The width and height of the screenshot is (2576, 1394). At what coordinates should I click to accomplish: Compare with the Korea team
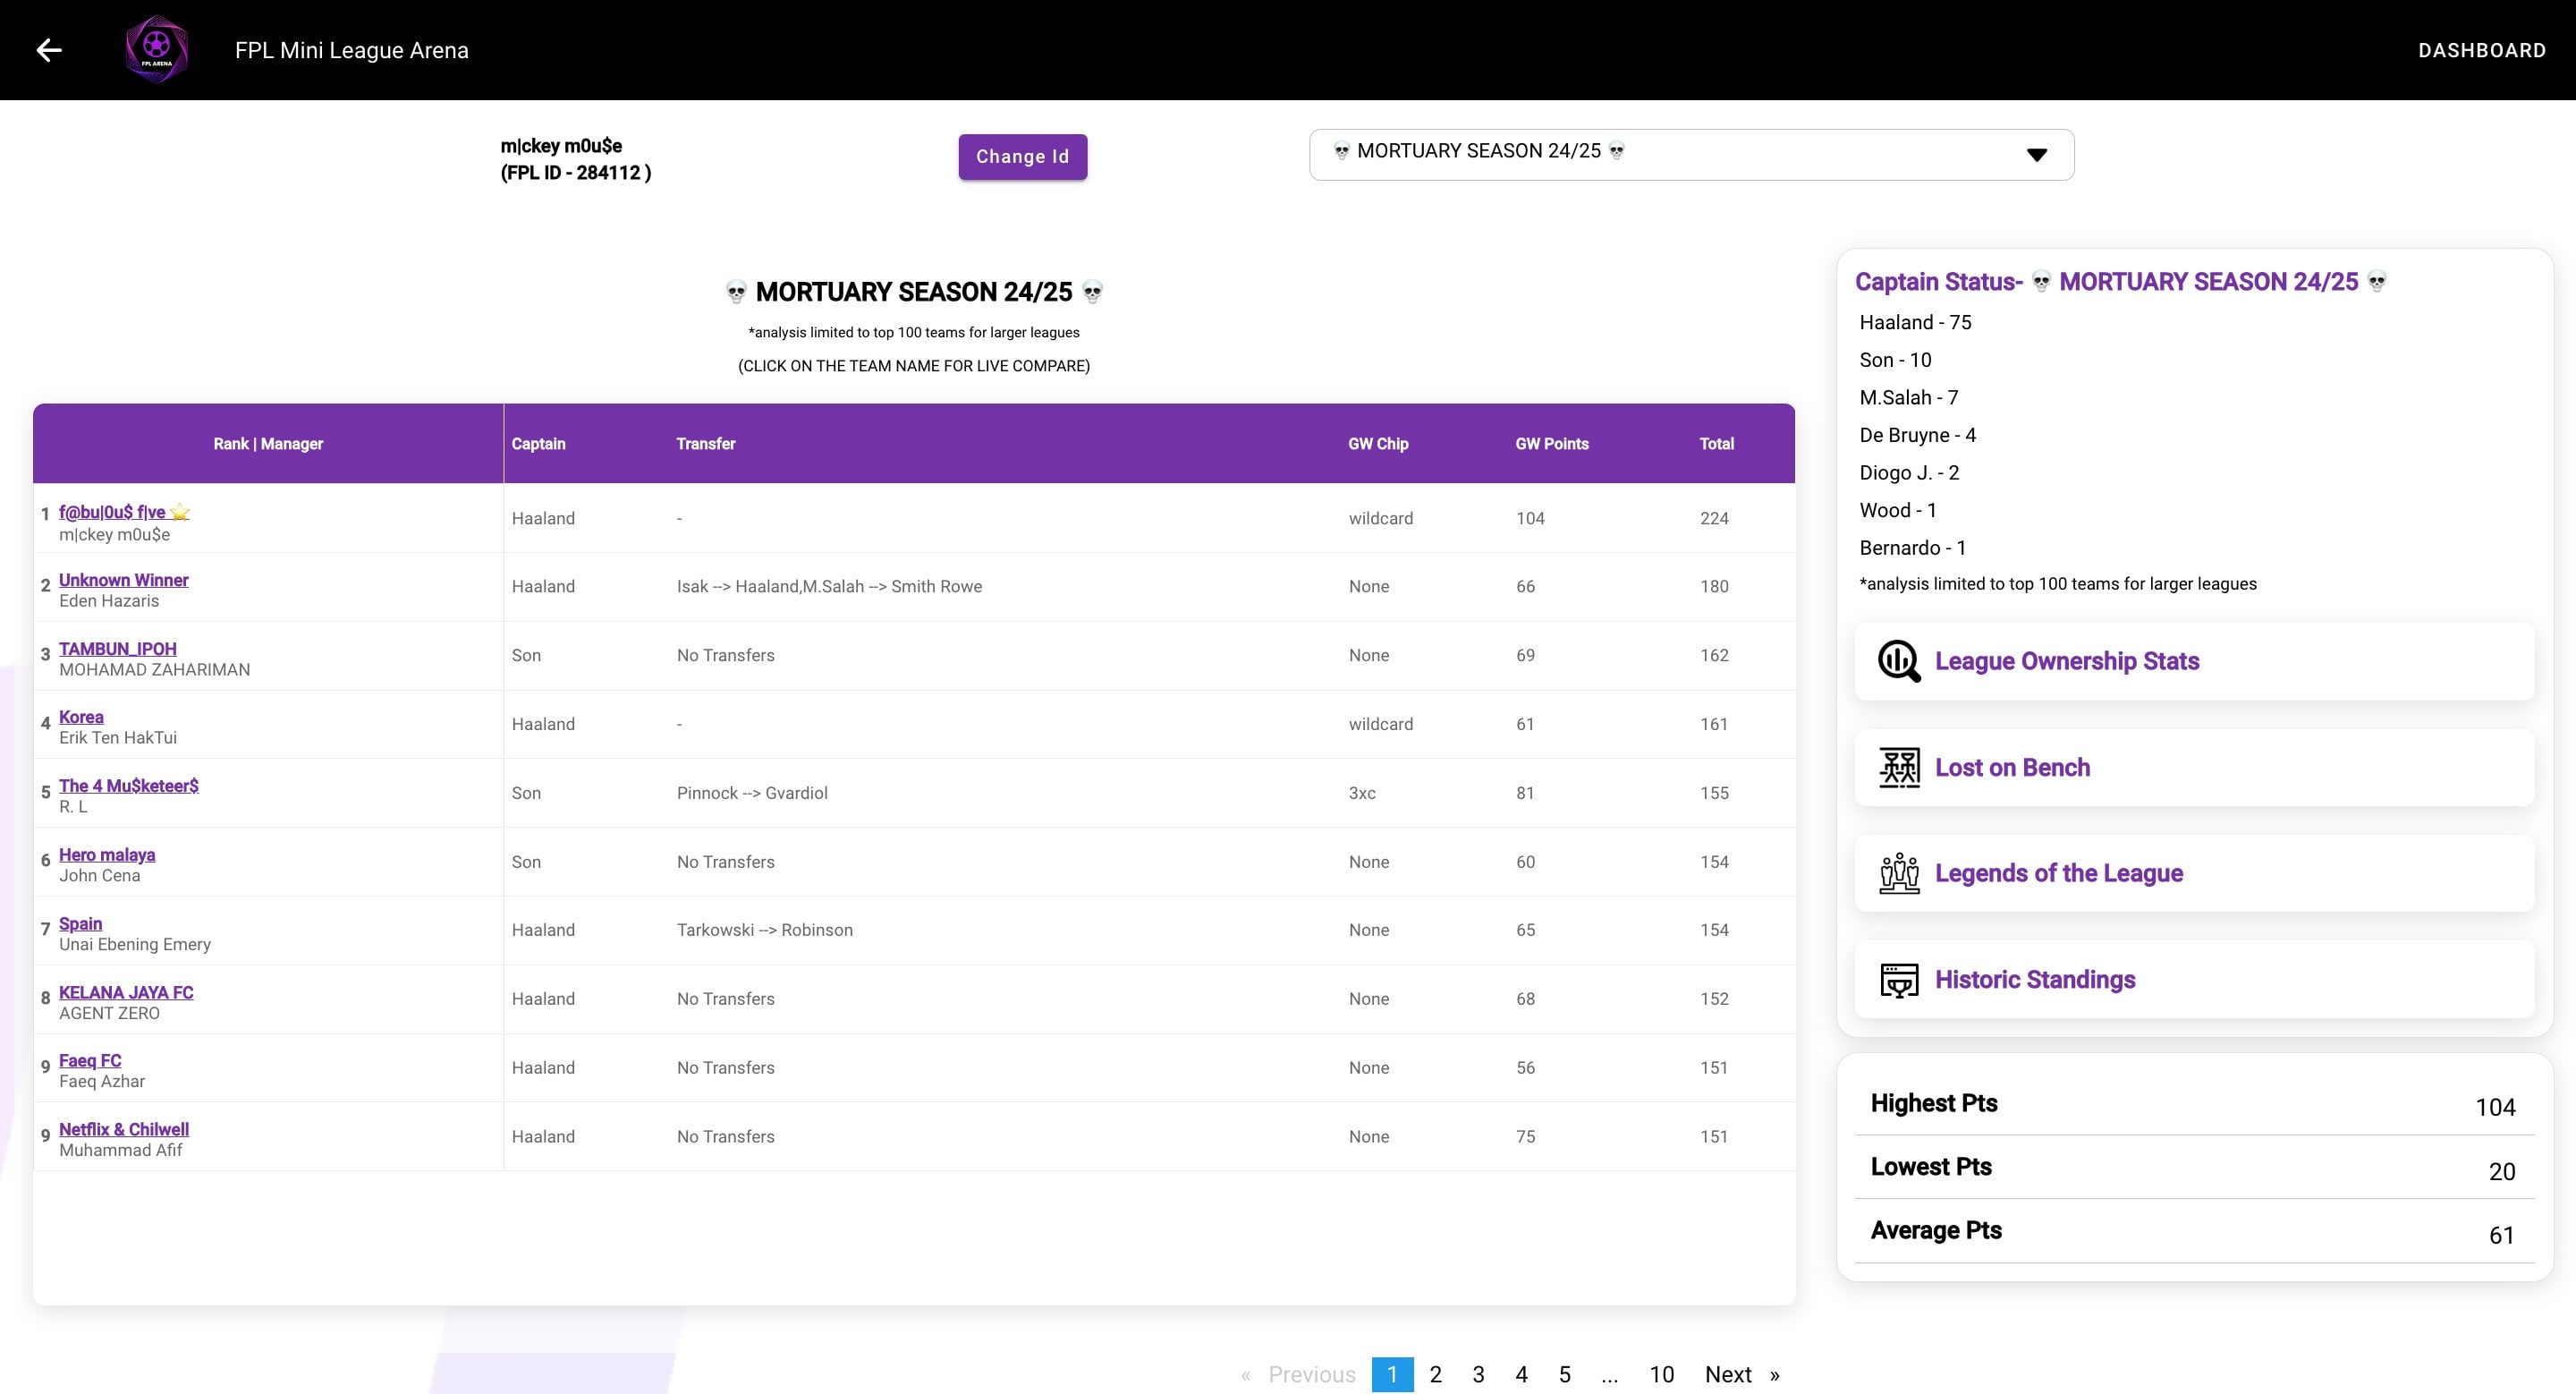click(81, 717)
